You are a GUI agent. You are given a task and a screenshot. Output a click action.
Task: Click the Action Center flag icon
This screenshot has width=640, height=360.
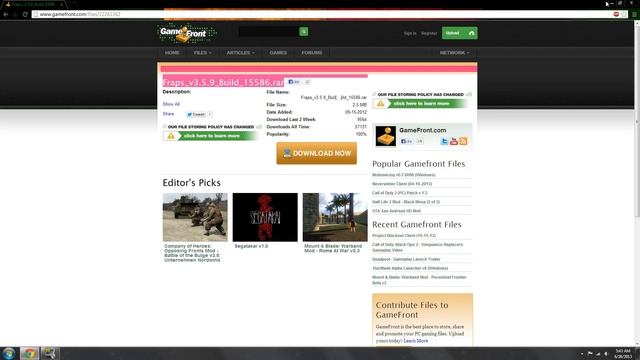[x=590, y=354]
